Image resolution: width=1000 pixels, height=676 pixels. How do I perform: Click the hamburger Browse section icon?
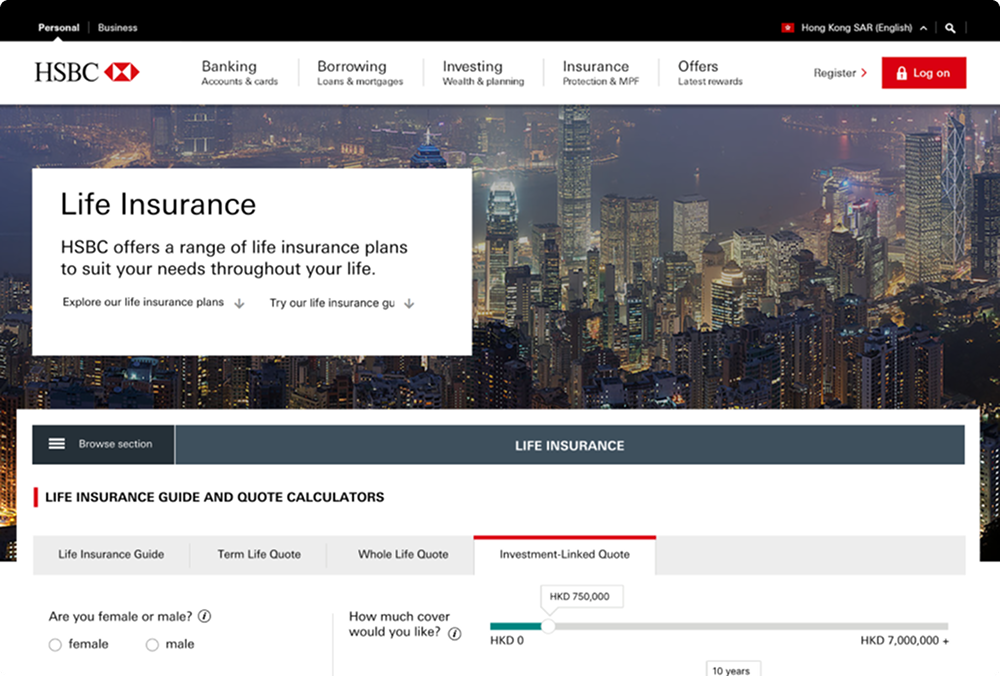57,444
